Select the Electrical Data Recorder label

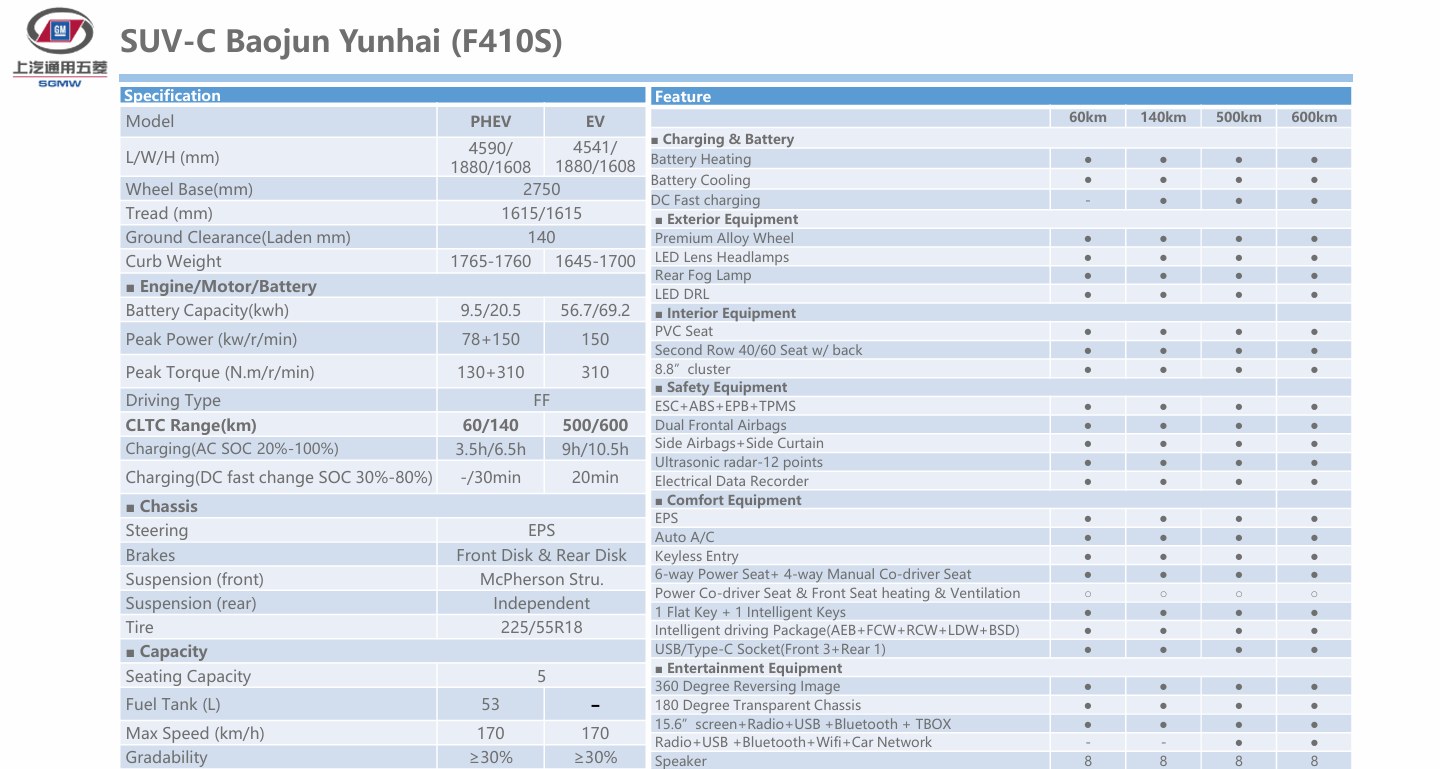click(732, 481)
